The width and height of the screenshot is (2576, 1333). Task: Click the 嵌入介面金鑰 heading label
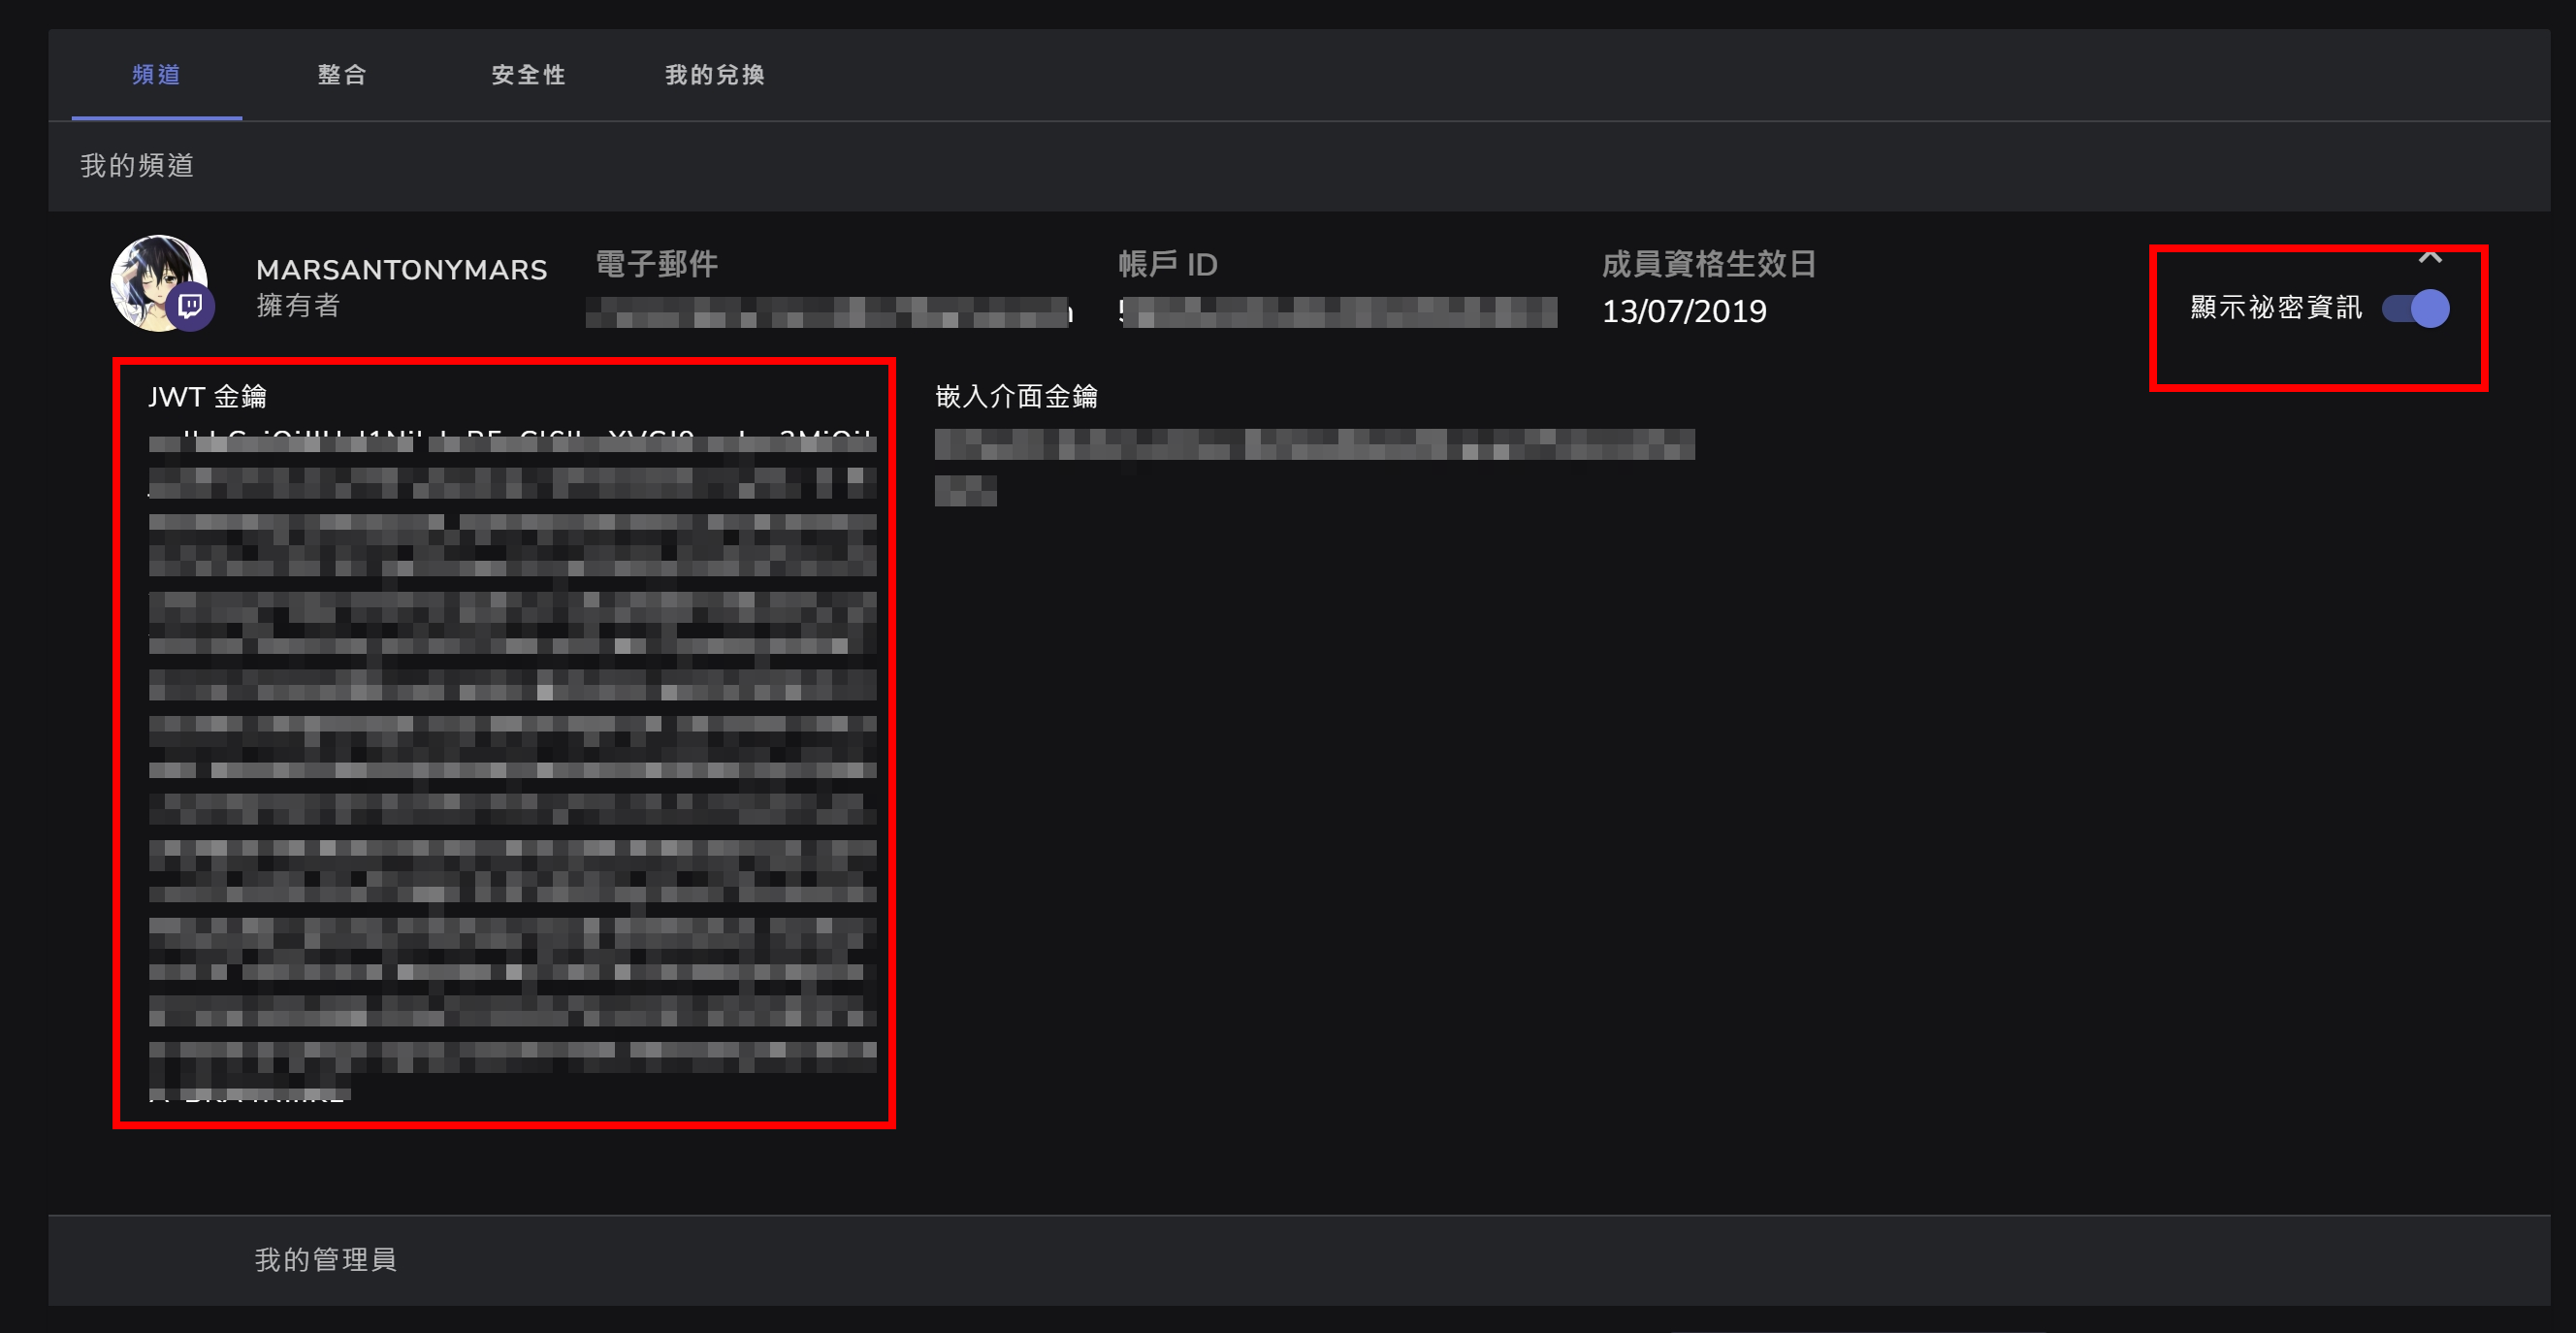1016,397
